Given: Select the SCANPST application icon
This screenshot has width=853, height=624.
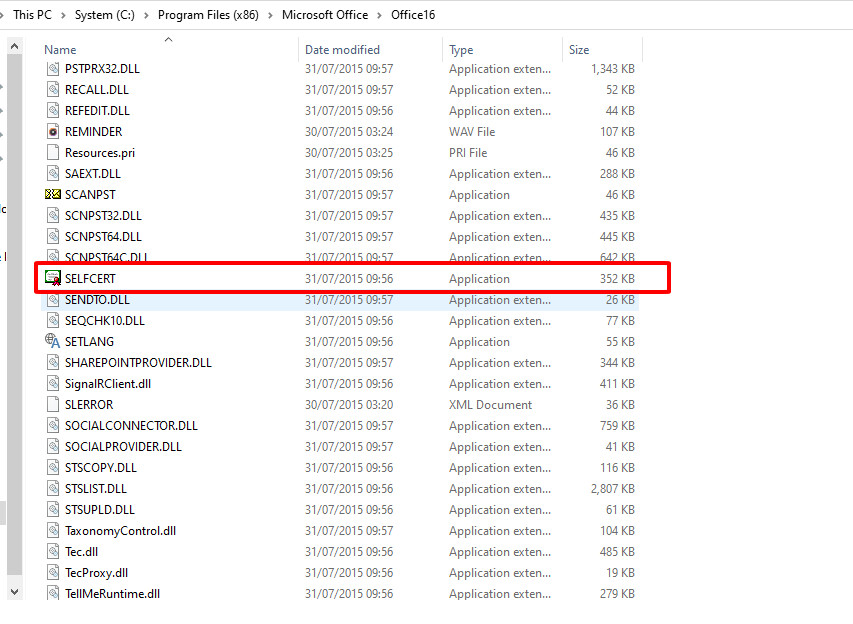Looking at the screenshot, I should (53, 194).
